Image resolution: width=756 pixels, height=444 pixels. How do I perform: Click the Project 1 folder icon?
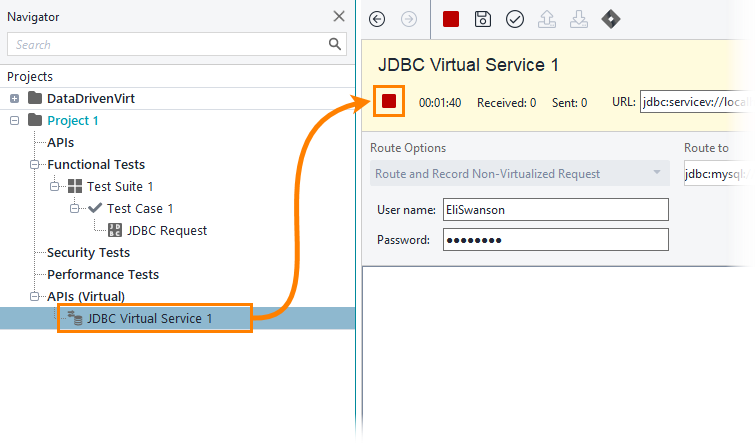coord(35,120)
